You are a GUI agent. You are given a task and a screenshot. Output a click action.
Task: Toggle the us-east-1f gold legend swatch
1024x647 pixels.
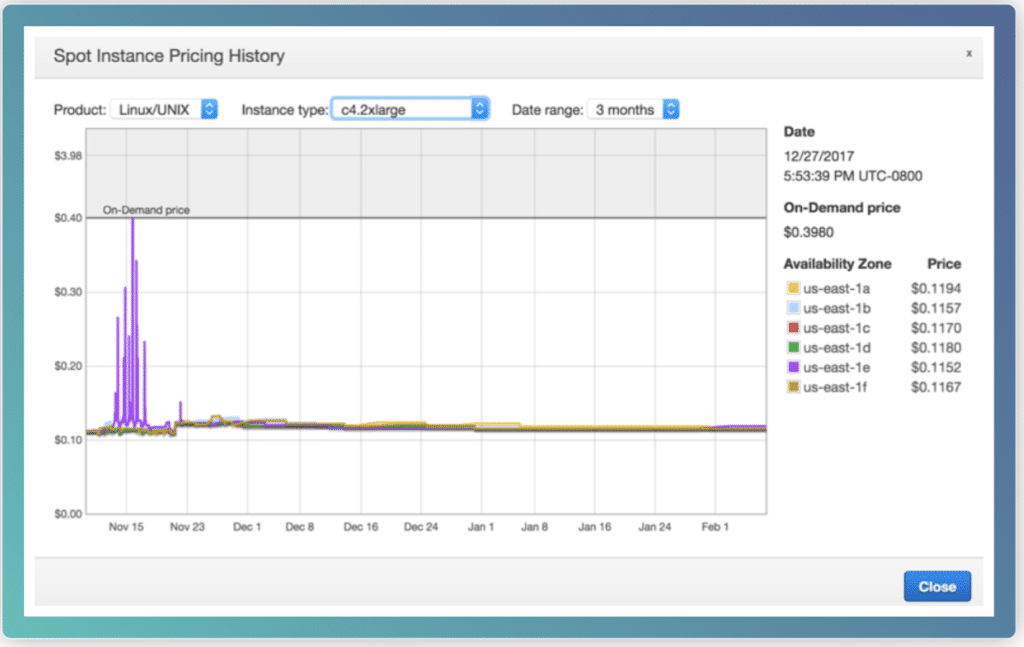pos(793,387)
